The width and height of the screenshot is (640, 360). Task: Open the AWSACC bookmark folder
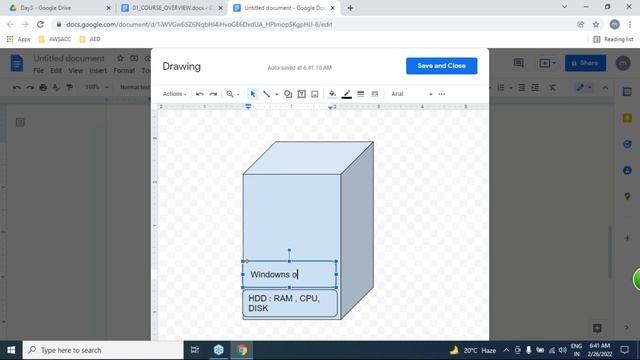[55, 39]
